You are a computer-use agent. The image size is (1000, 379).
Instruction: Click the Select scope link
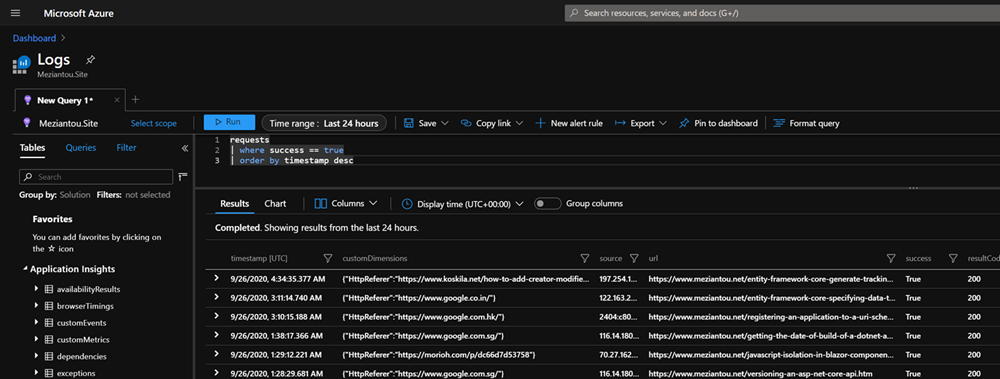click(154, 123)
